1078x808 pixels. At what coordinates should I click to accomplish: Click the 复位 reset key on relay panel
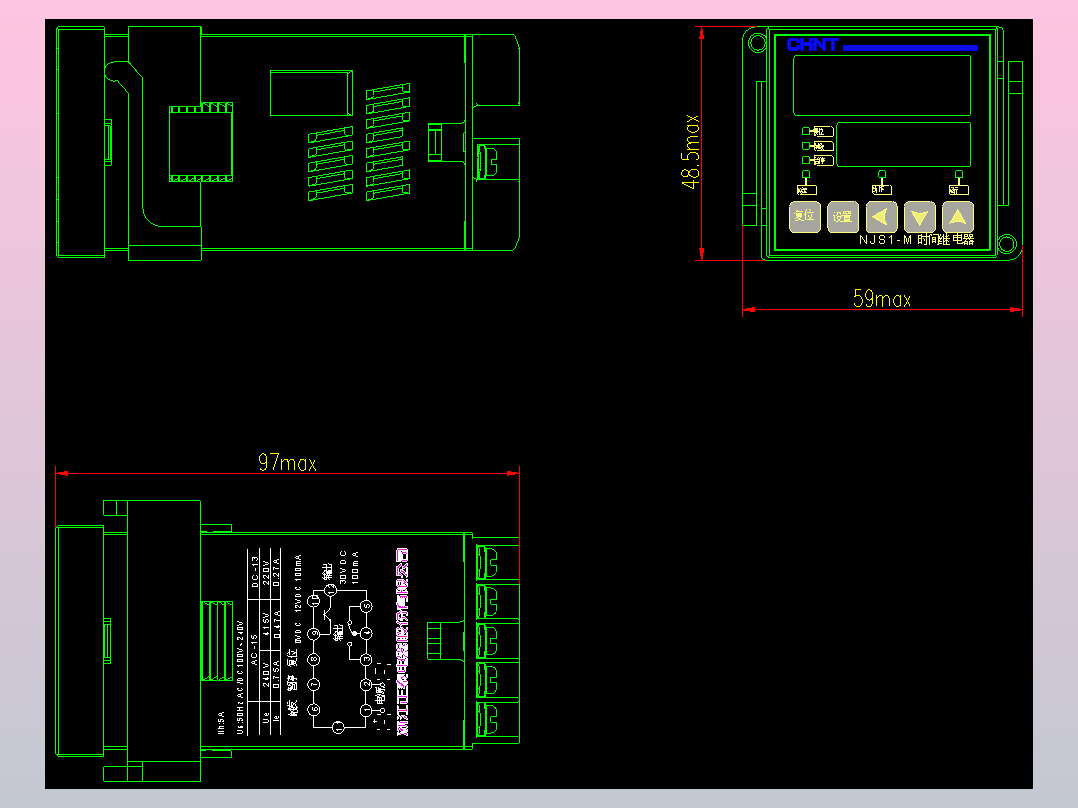pos(804,217)
